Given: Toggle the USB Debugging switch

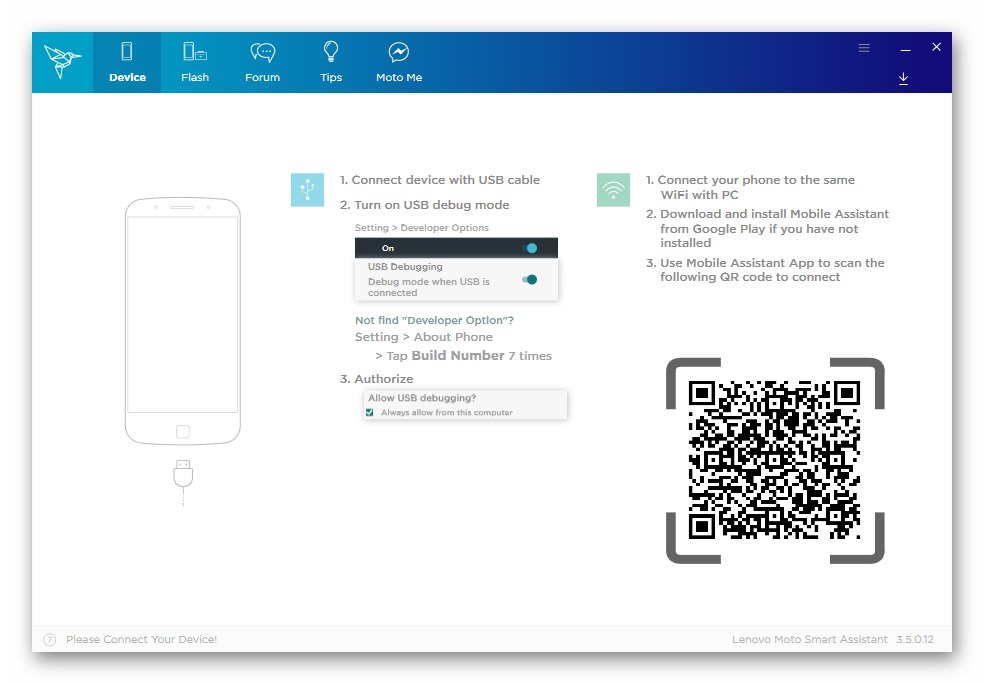Looking at the screenshot, I should pos(529,279).
